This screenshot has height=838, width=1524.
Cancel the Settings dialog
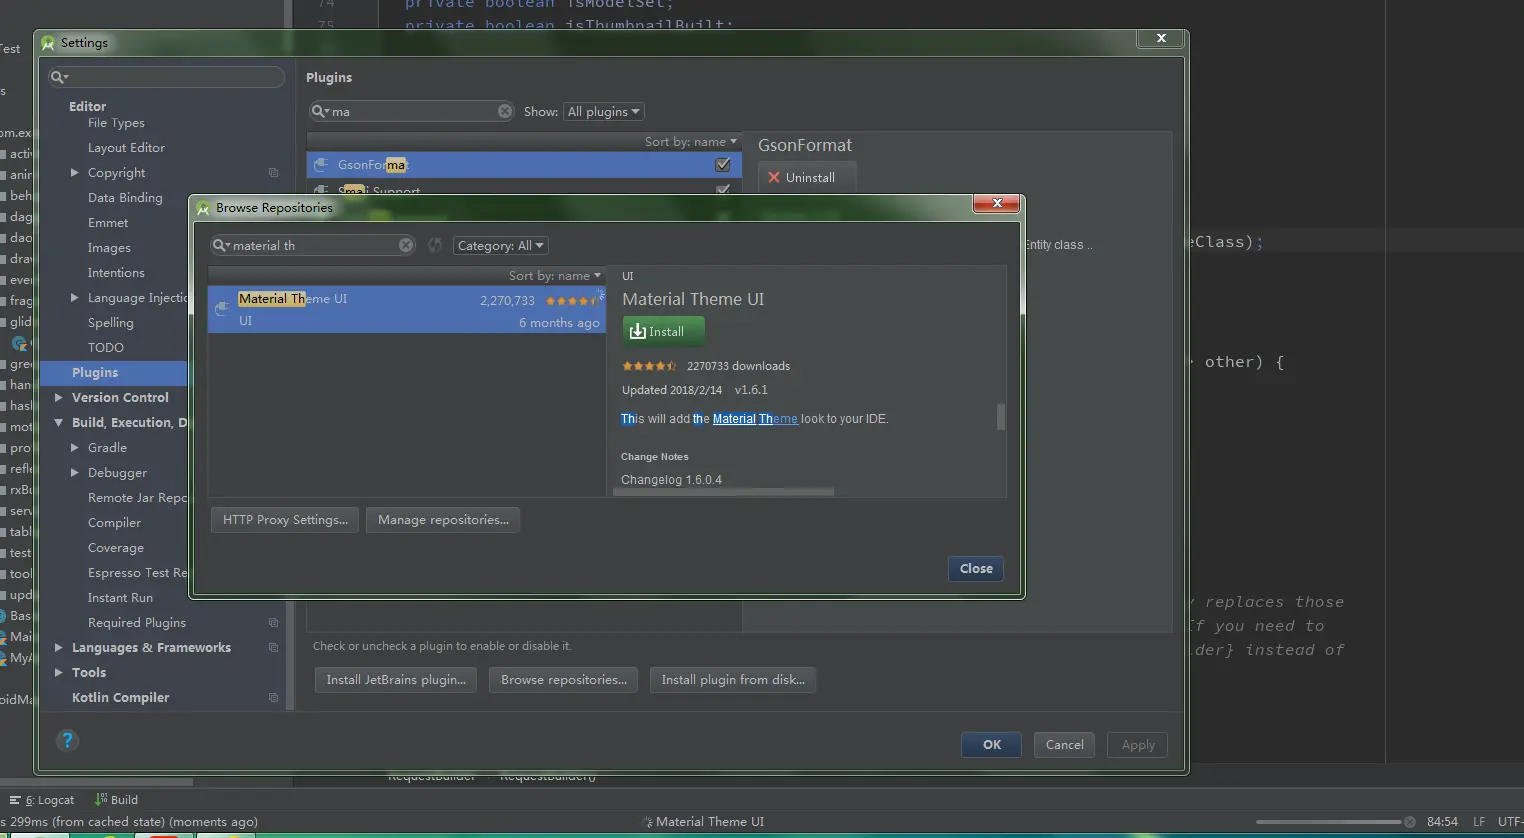point(1064,745)
